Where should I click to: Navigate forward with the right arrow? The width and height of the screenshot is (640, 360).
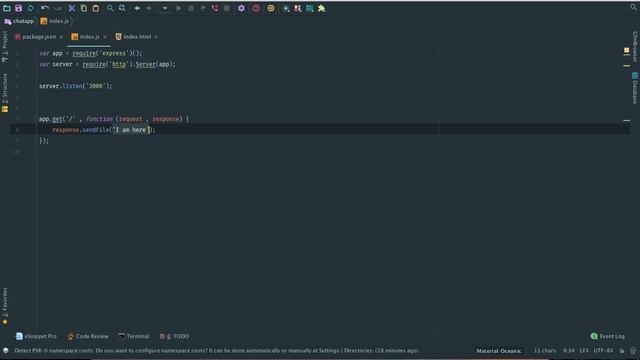tap(149, 8)
